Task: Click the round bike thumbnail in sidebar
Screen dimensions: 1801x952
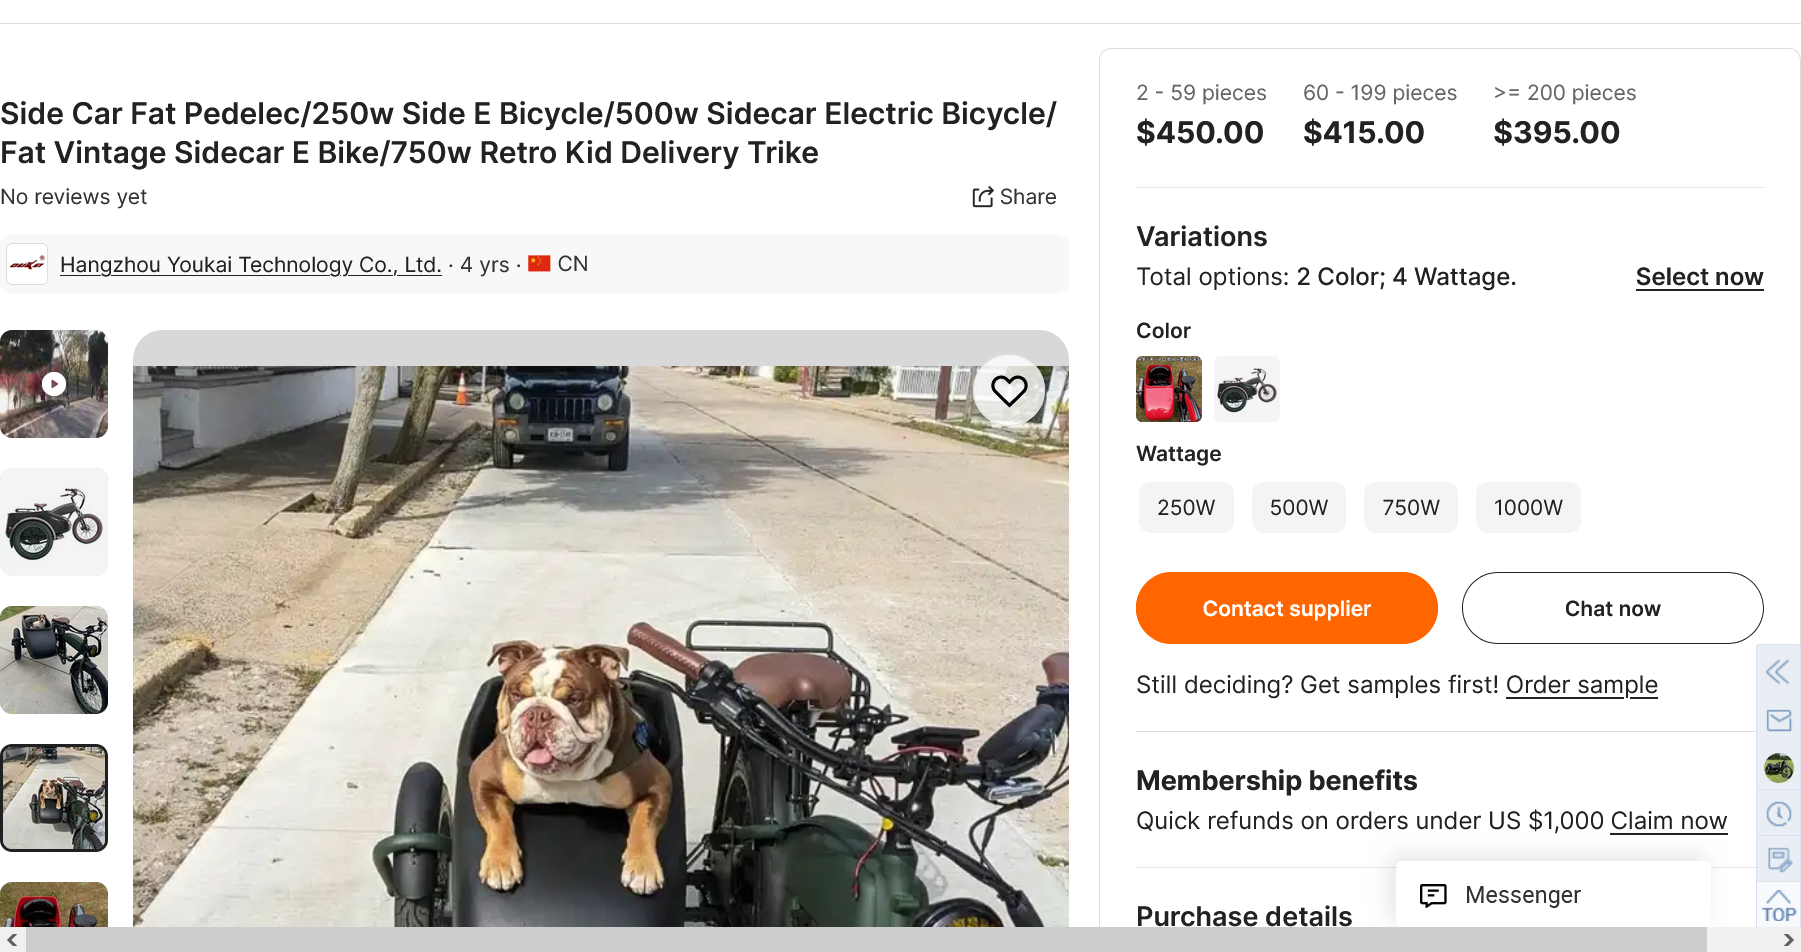Action: [x=1778, y=767]
